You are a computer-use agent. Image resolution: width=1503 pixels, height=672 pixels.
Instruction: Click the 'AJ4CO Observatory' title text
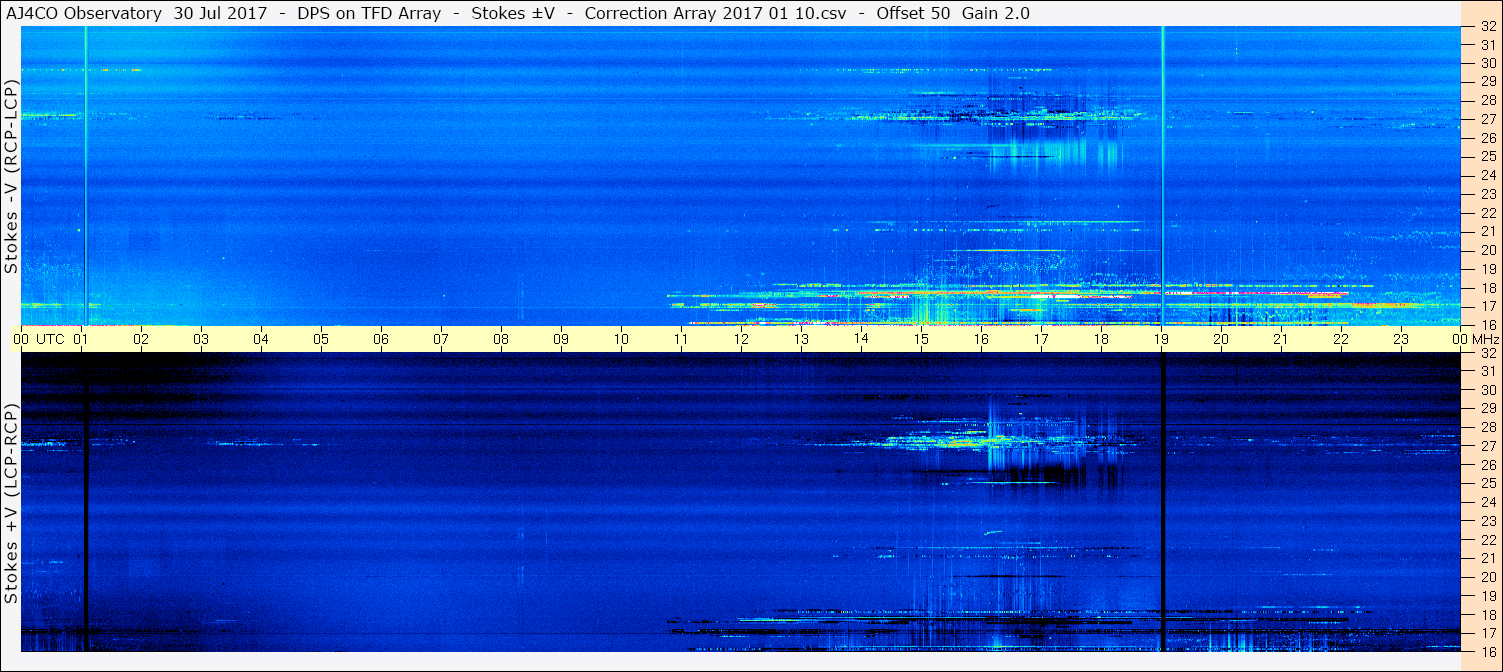click(x=85, y=13)
